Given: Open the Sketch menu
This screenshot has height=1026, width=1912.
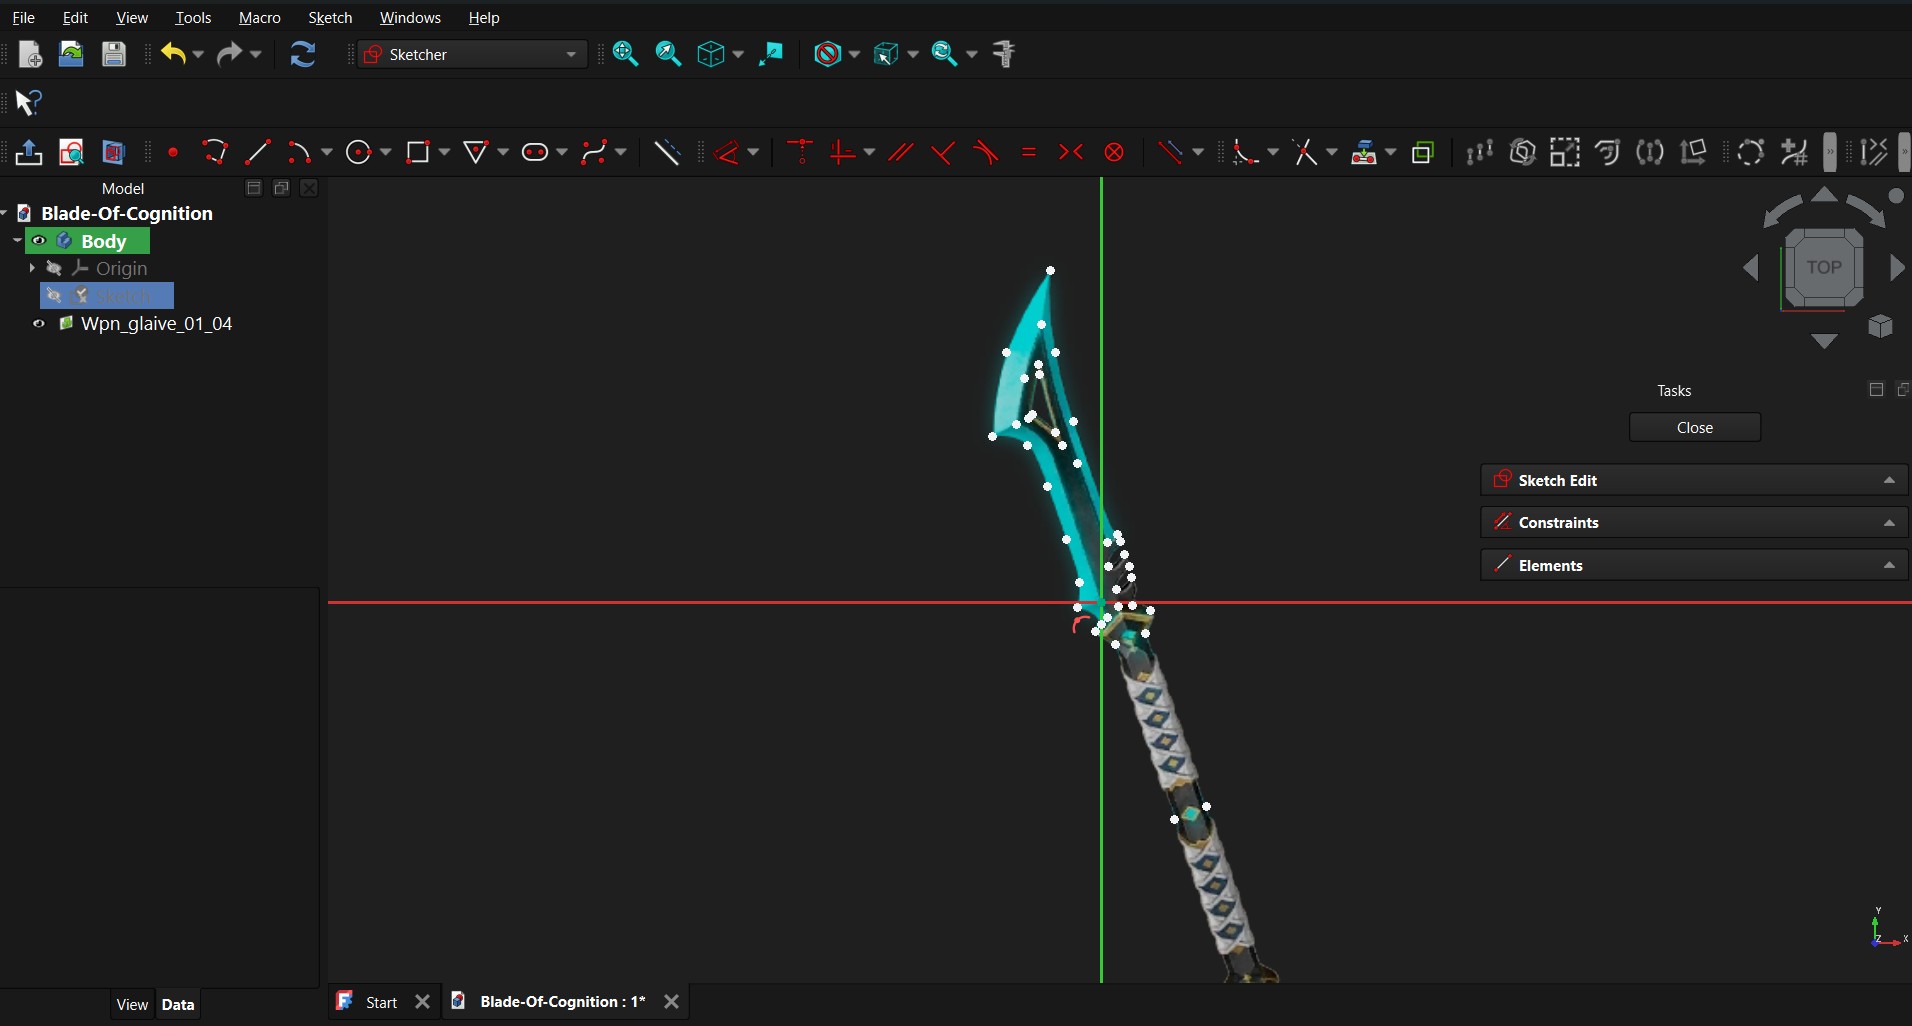Looking at the screenshot, I should click(330, 18).
